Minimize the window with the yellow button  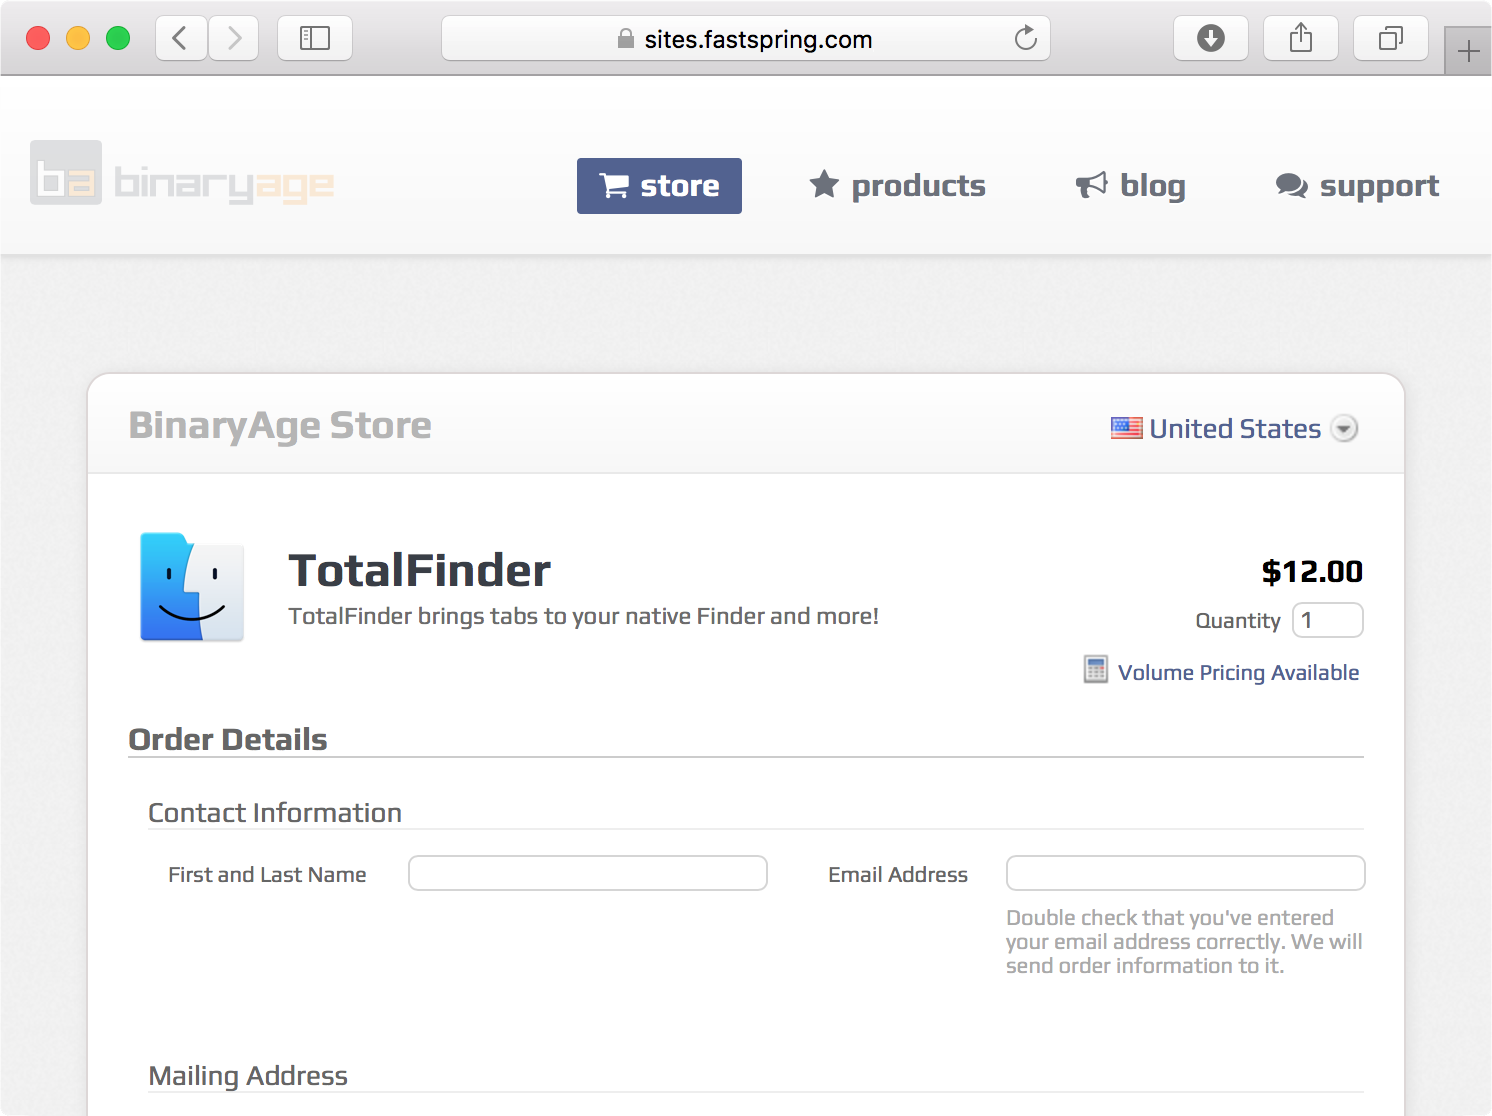78,39
